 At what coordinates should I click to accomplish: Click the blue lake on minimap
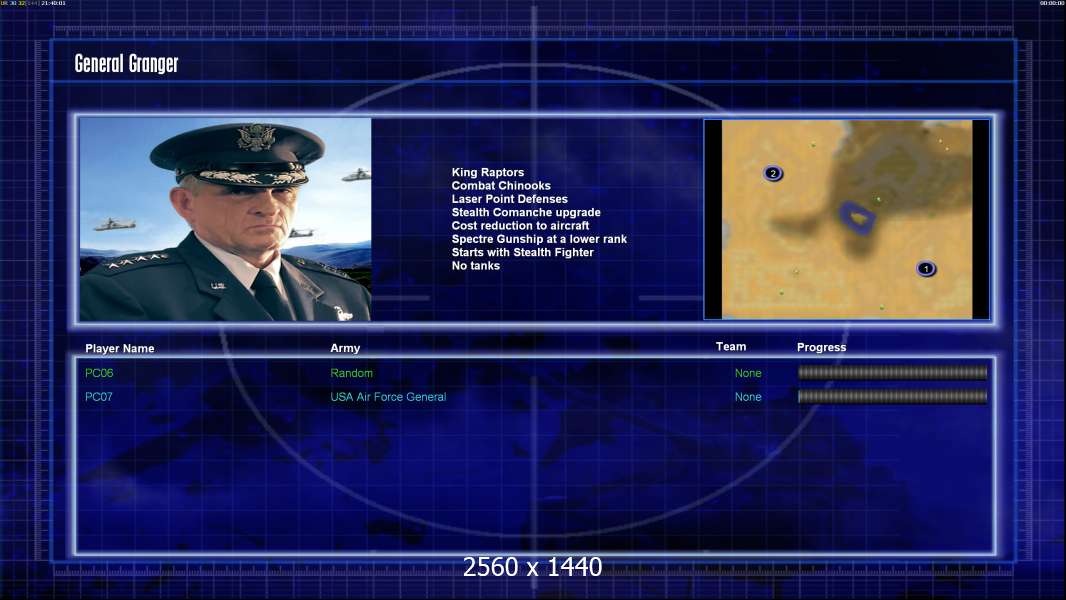[x=857, y=217]
